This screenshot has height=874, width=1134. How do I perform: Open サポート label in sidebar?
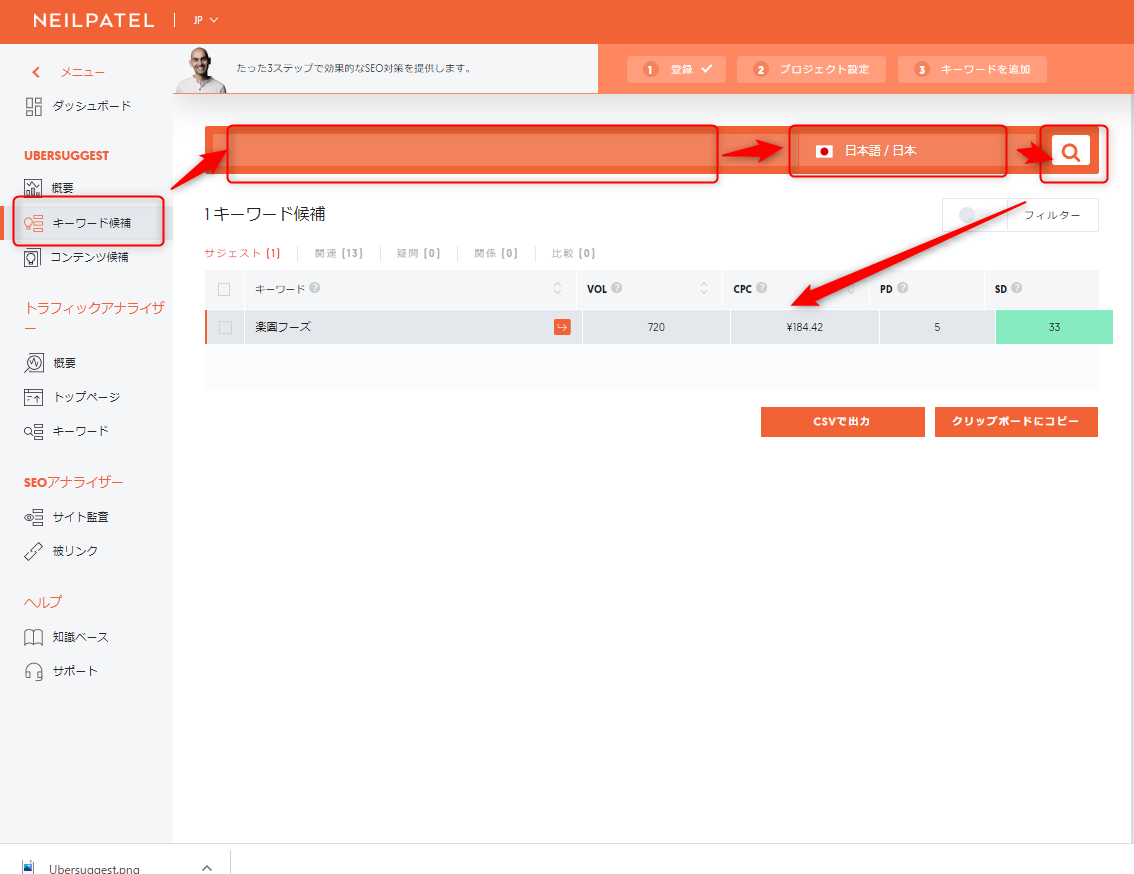(x=75, y=671)
